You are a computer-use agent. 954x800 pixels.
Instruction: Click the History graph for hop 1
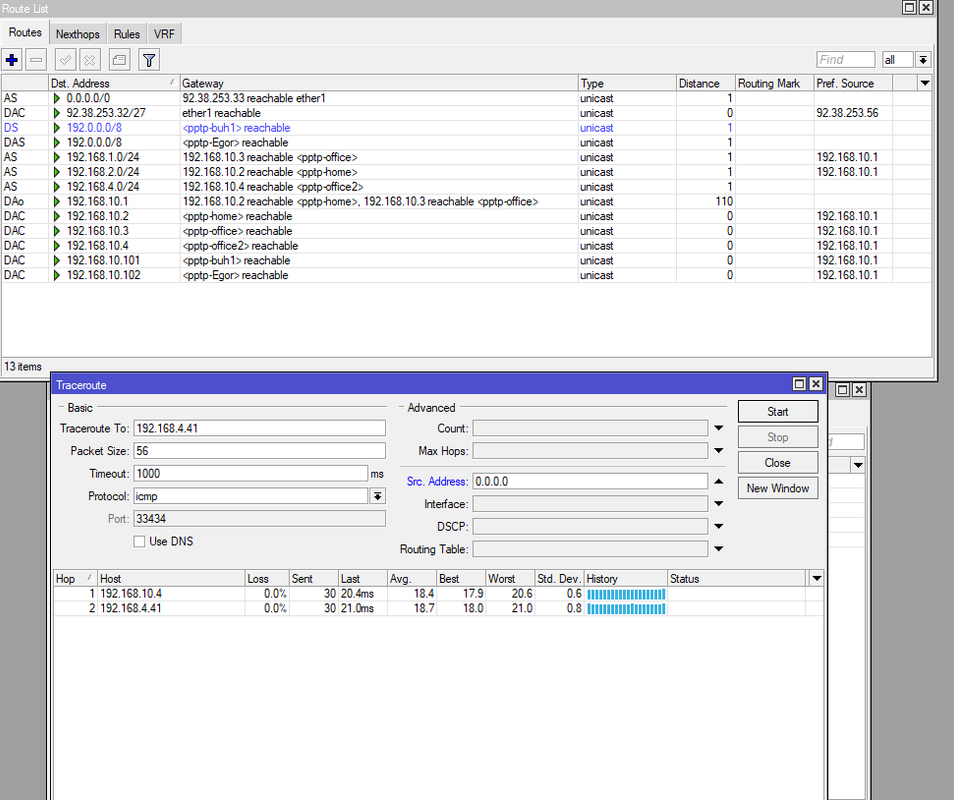(x=626, y=594)
